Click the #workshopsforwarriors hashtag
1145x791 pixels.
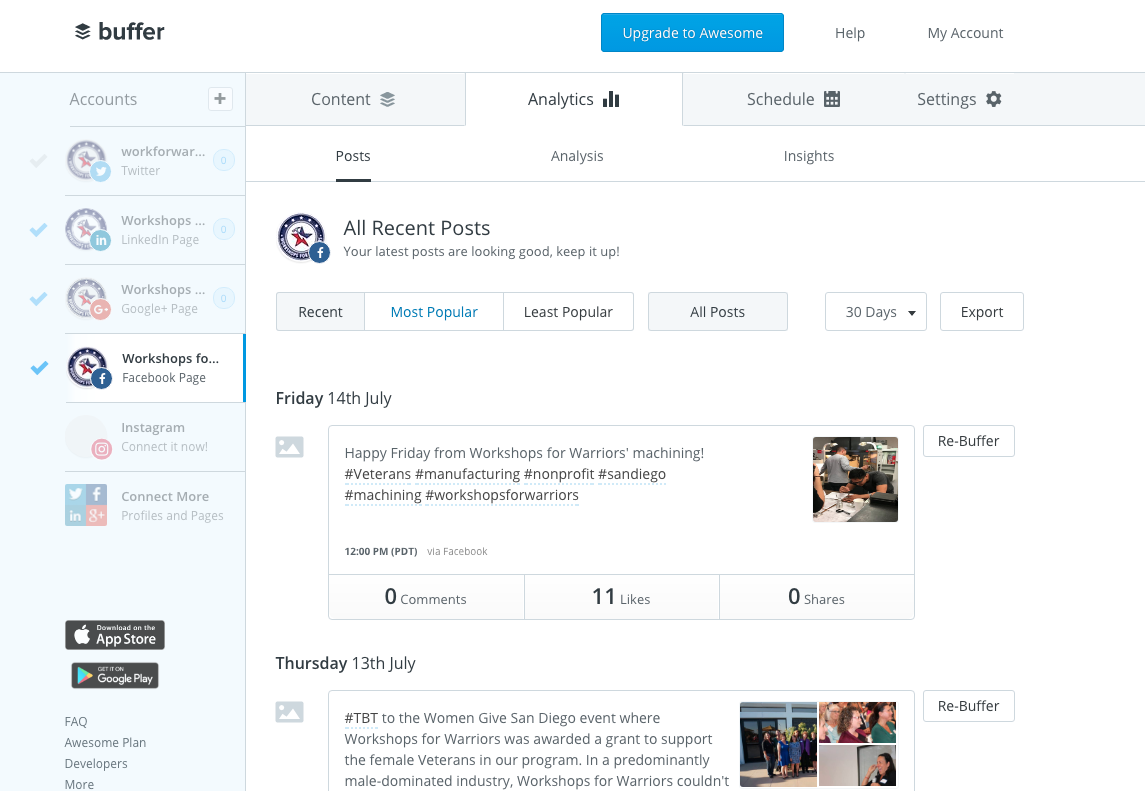[502, 495]
